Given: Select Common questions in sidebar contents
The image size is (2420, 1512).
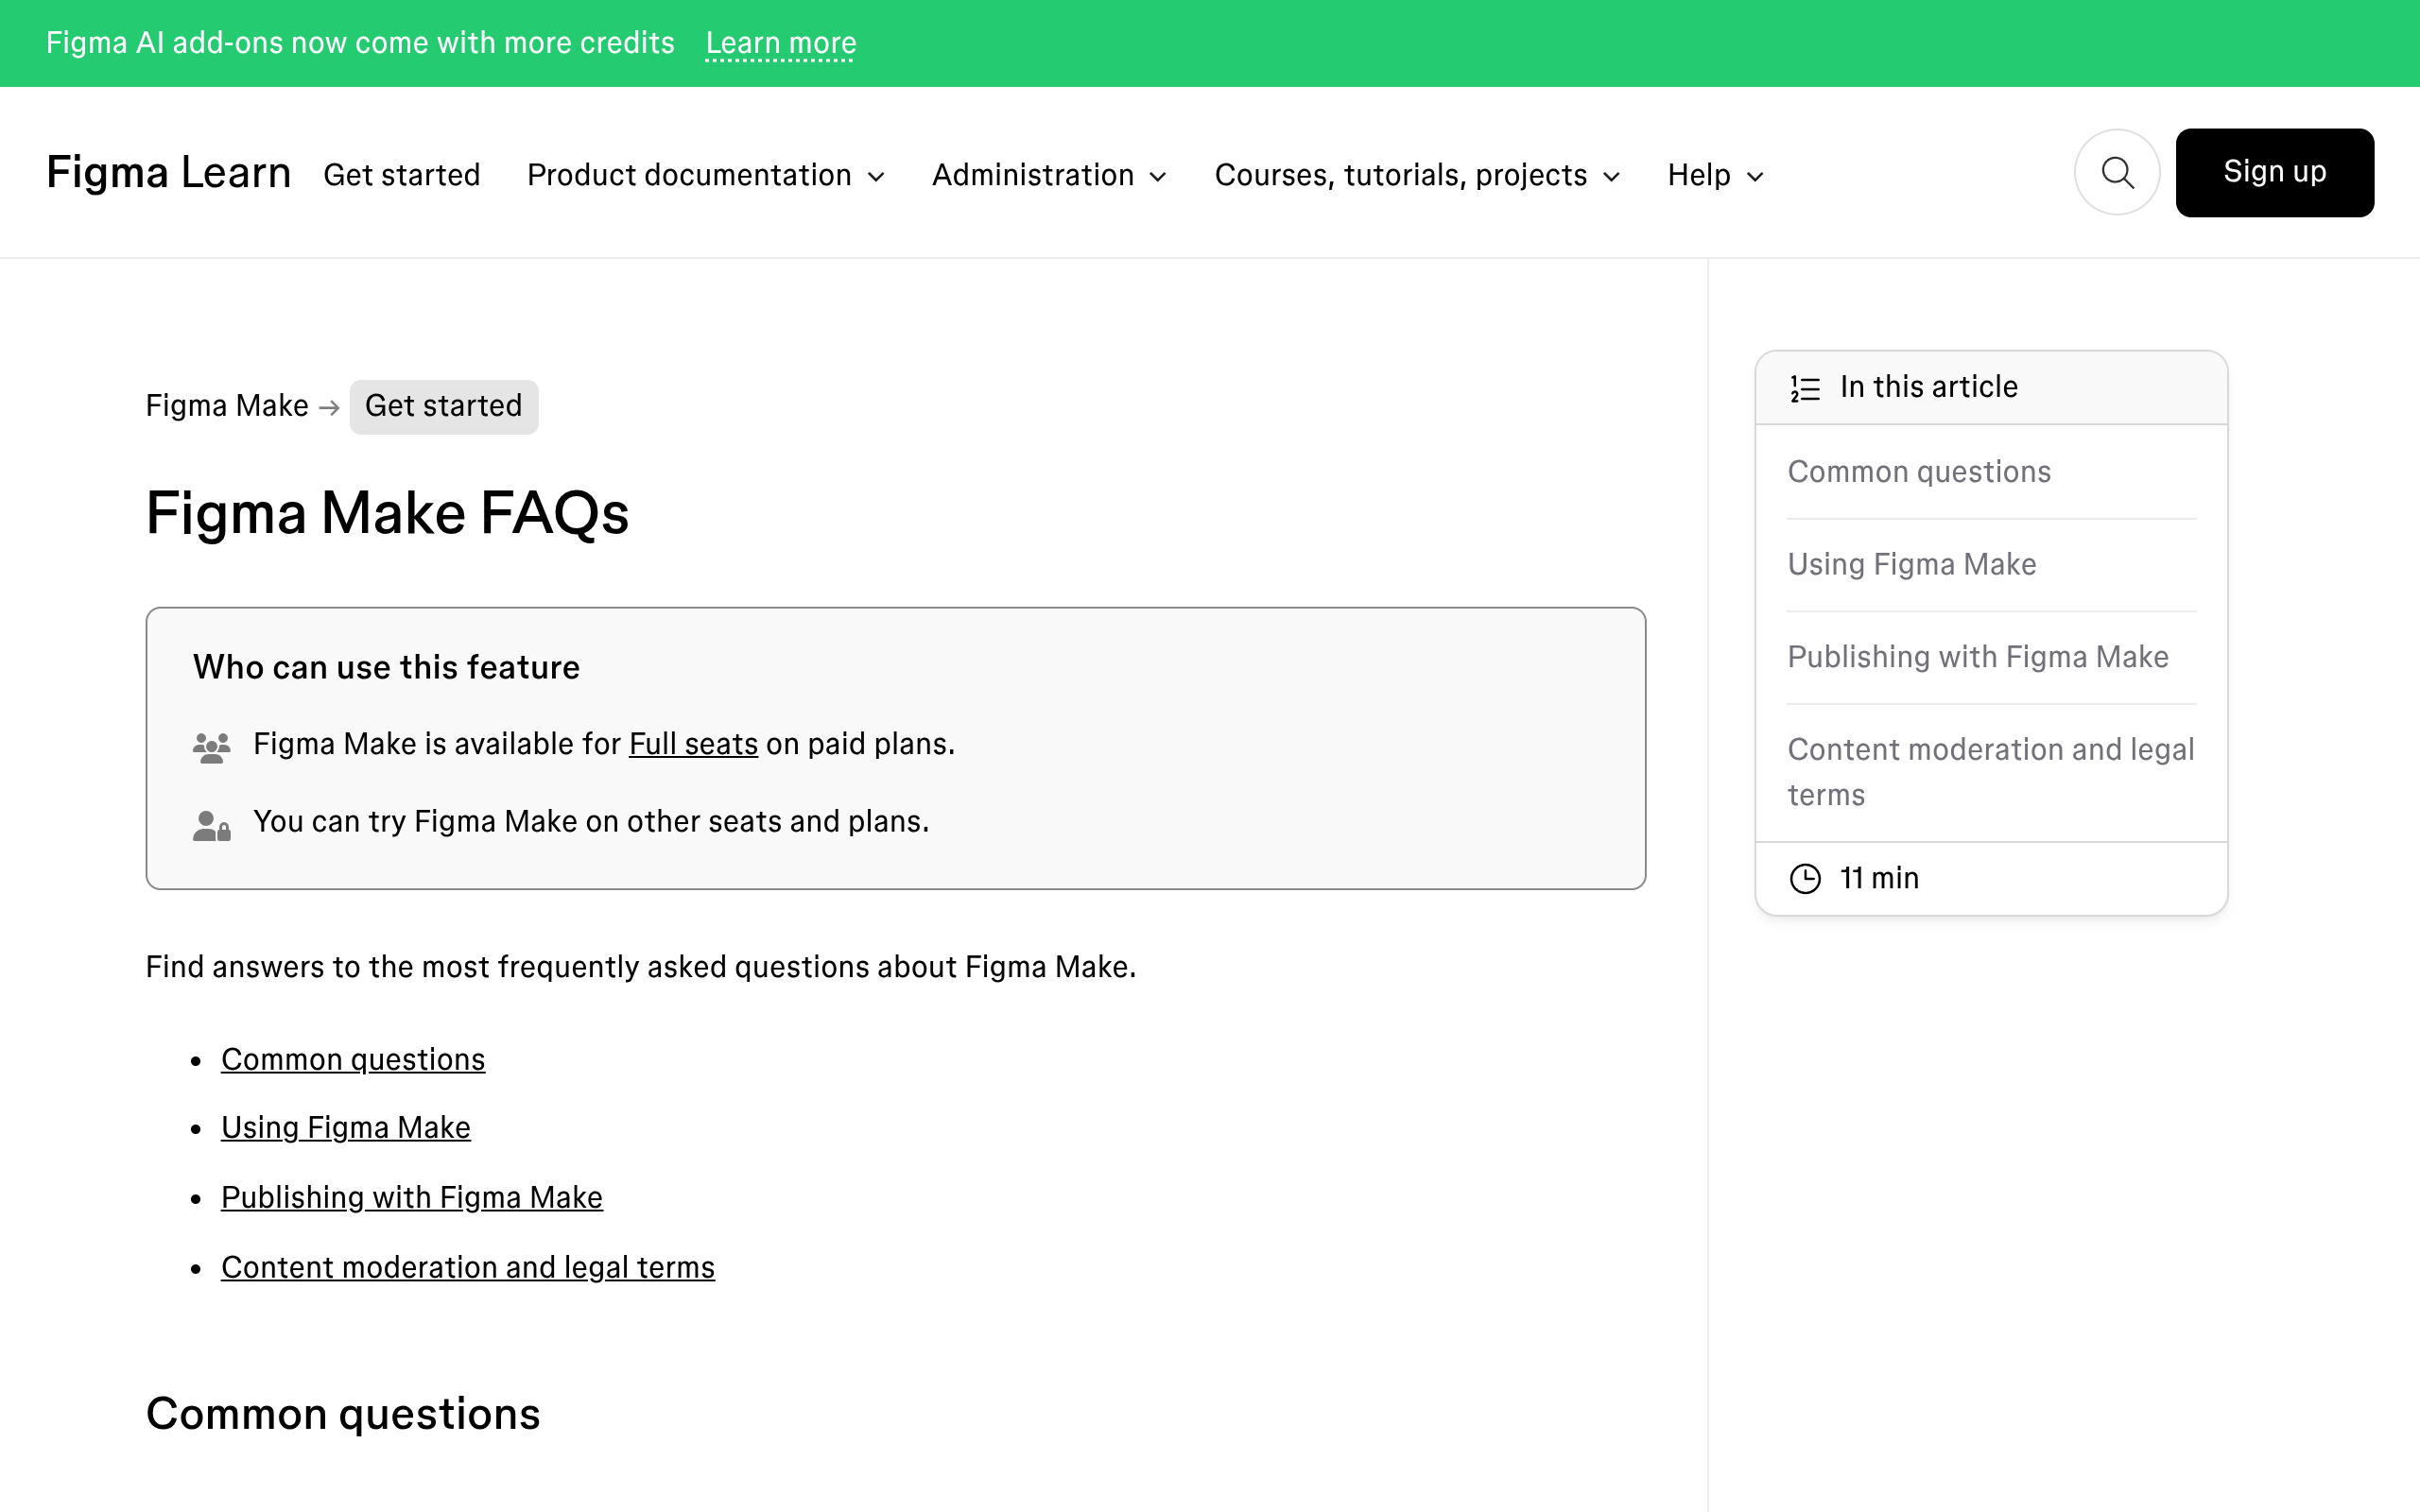Looking at the screenshot, I should [1919, 472].
